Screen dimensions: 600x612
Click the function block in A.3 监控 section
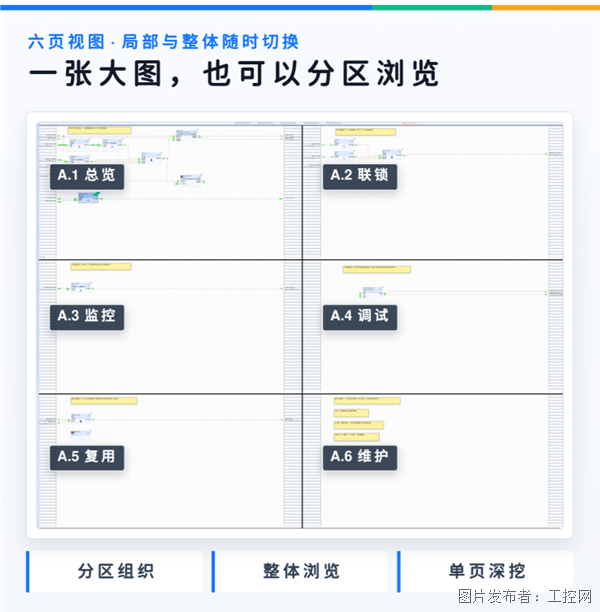pyautogui.click(x=81, y=287)
